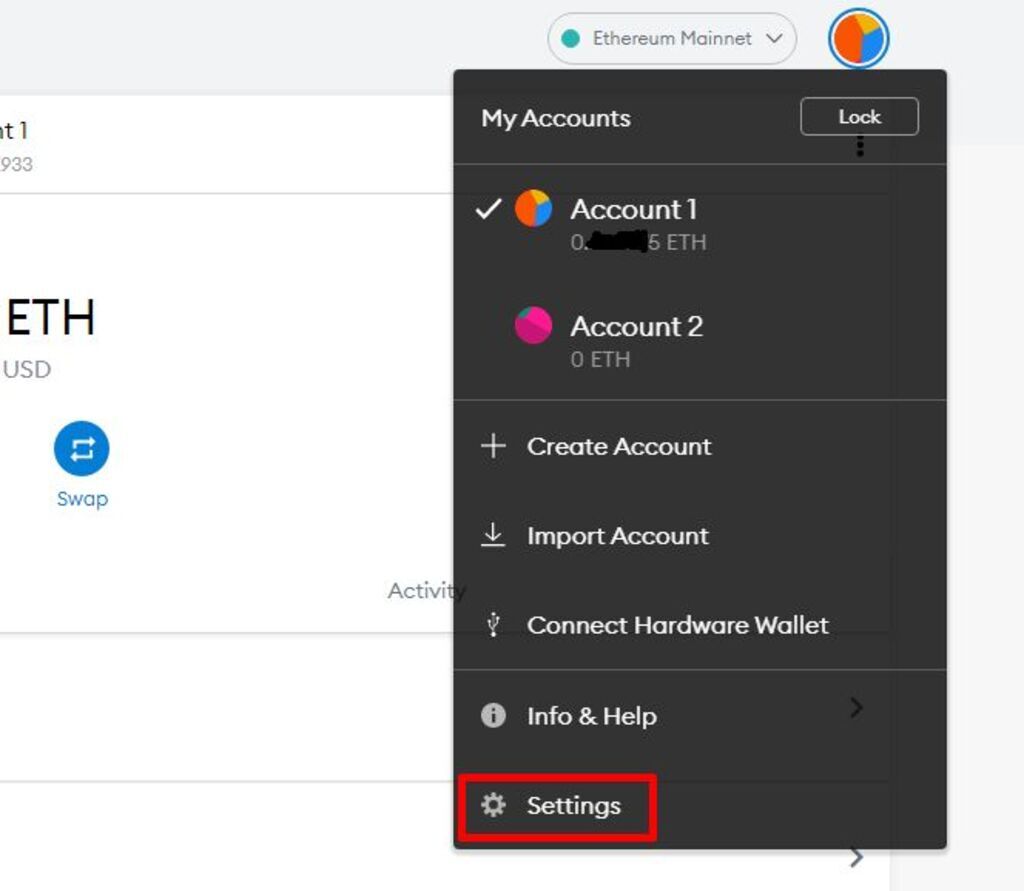Click the orange Account 1 avatar in list
1024x891 pixels.
click(x=533, y=209)
